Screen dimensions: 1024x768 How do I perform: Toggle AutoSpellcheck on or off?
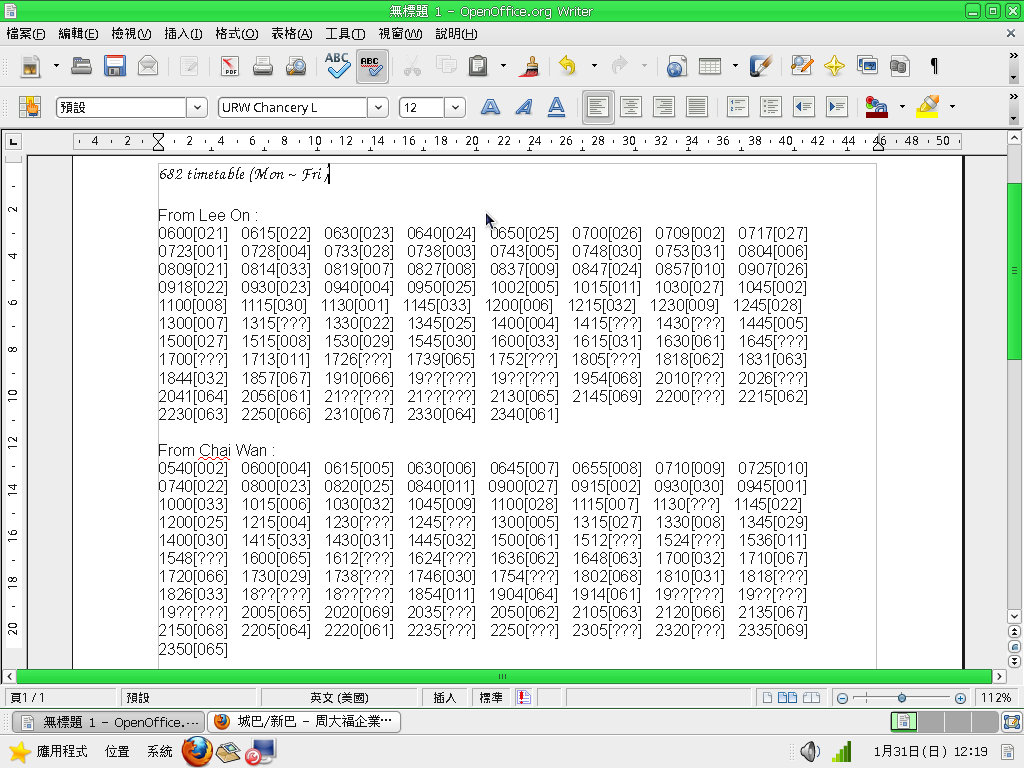[372, 67]
